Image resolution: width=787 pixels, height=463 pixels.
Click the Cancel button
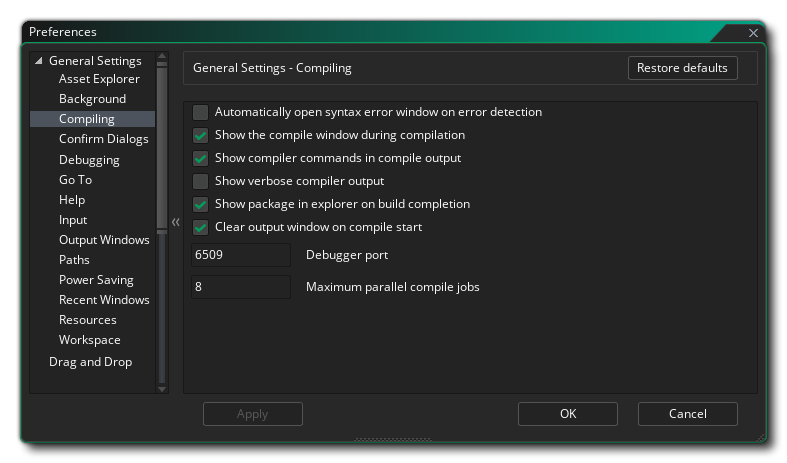687,414
